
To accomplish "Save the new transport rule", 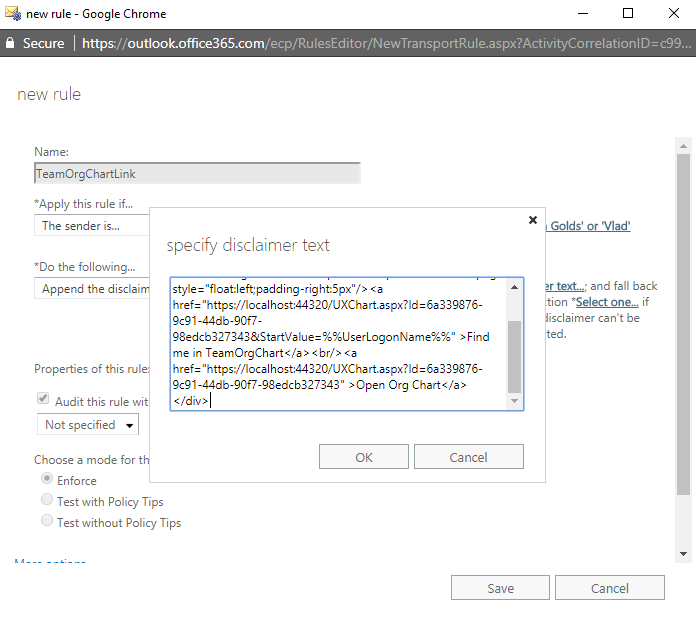I will pos(500,588).
